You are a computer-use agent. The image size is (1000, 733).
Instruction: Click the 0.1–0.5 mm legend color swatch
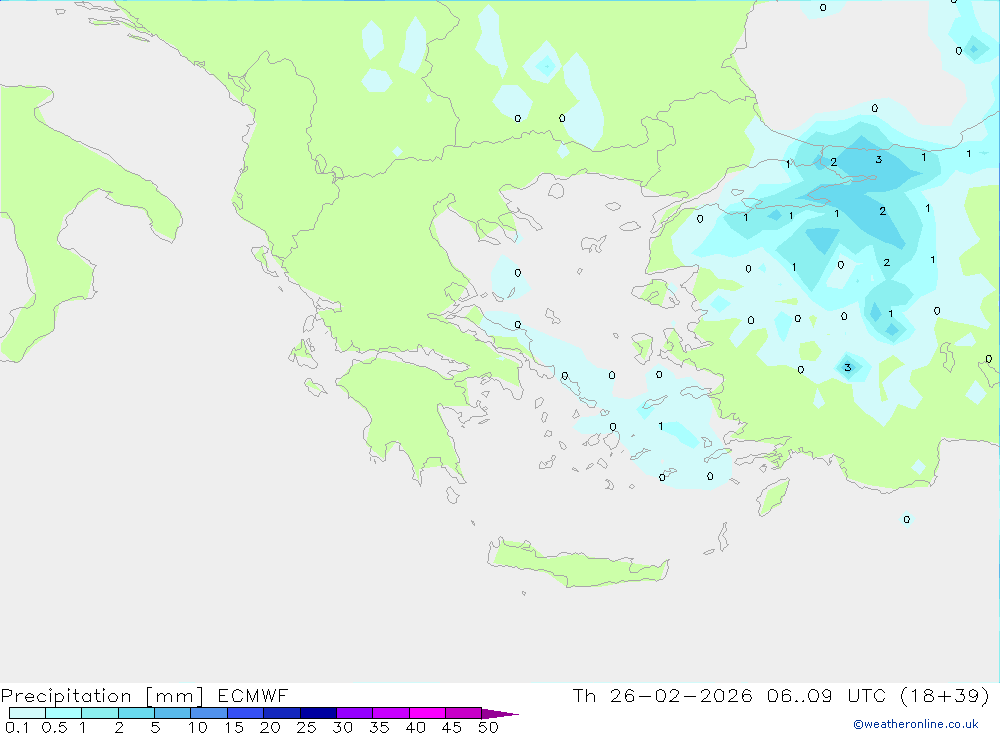(x=27, y=713)
